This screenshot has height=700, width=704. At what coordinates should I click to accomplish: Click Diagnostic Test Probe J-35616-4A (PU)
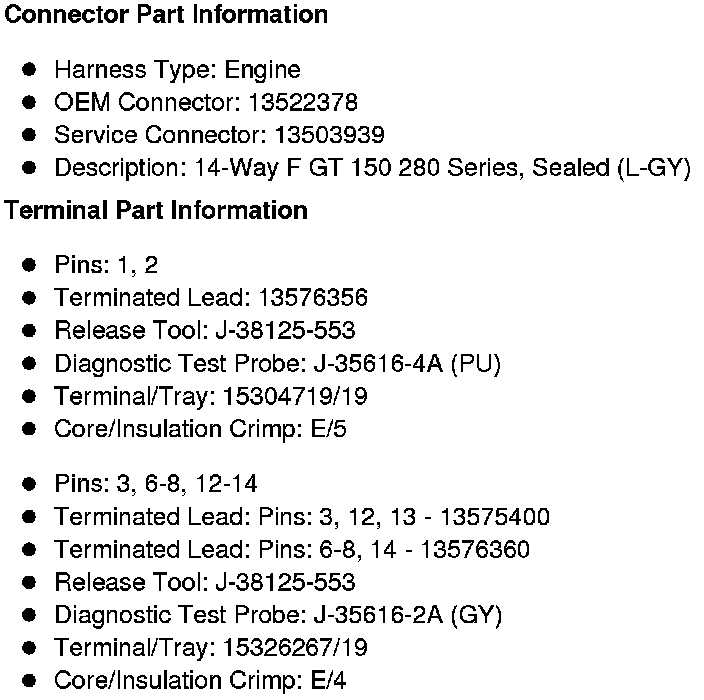pos(277,364)
